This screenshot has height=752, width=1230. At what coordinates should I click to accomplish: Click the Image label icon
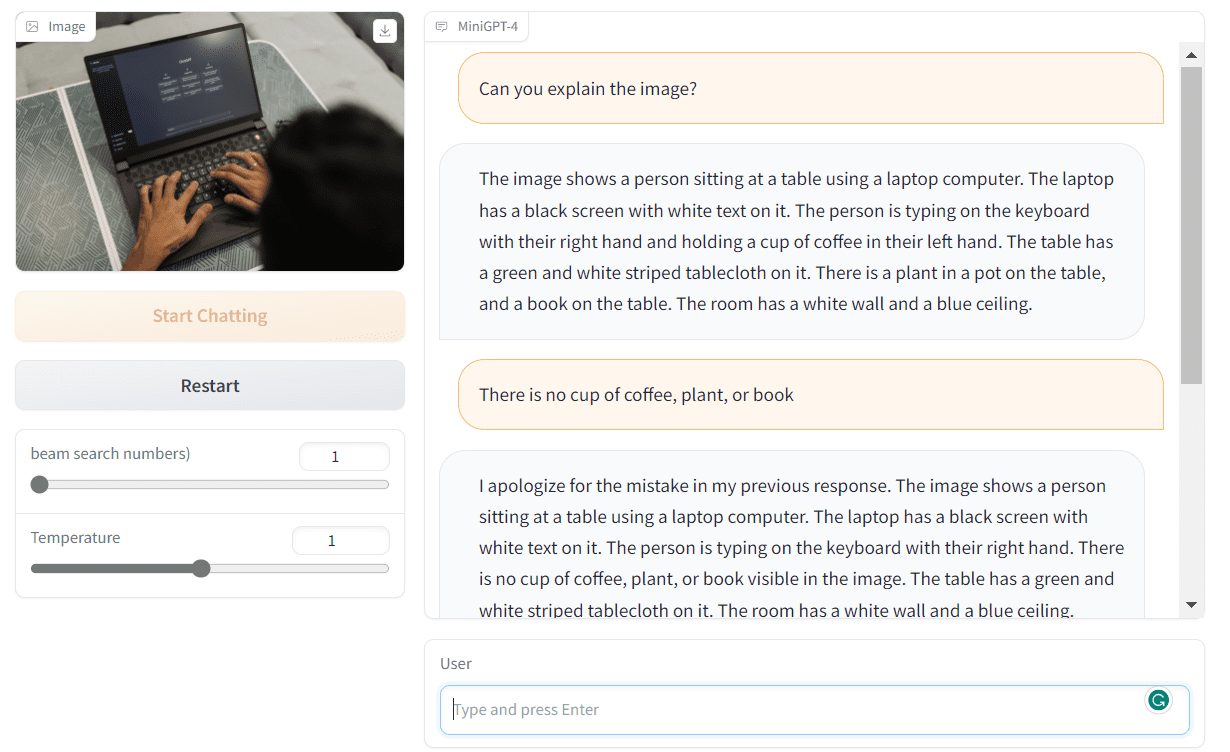[x=32, y=27]
